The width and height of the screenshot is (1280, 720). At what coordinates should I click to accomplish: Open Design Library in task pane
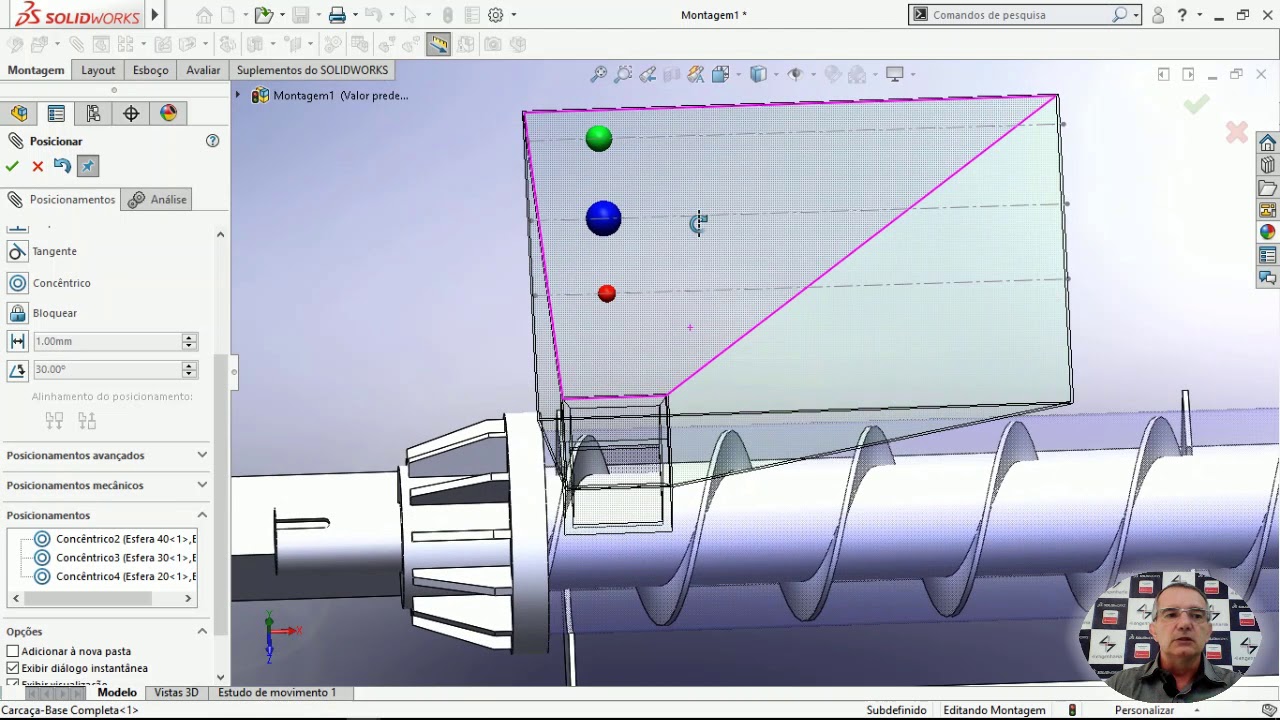pos(1267,165)
